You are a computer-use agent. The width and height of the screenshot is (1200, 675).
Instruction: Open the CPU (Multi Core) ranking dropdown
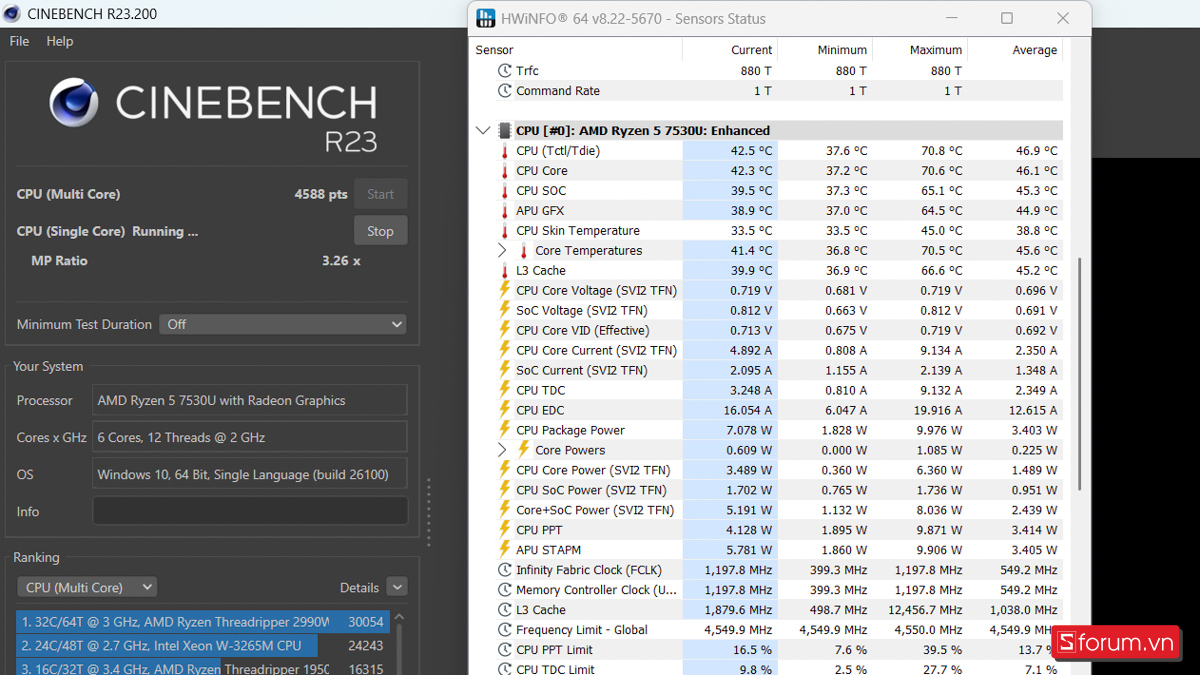(x=87, y=587)
